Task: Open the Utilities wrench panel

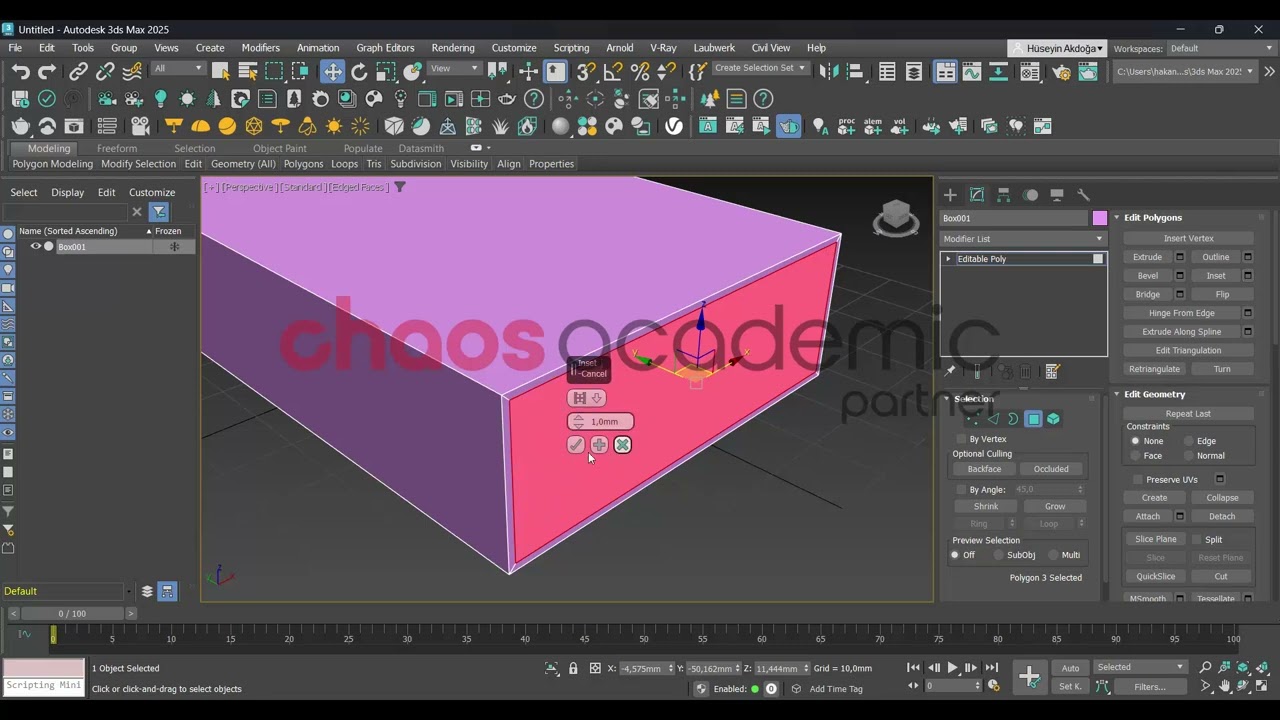Action: pyautogui.click(x=1083, y=195)
